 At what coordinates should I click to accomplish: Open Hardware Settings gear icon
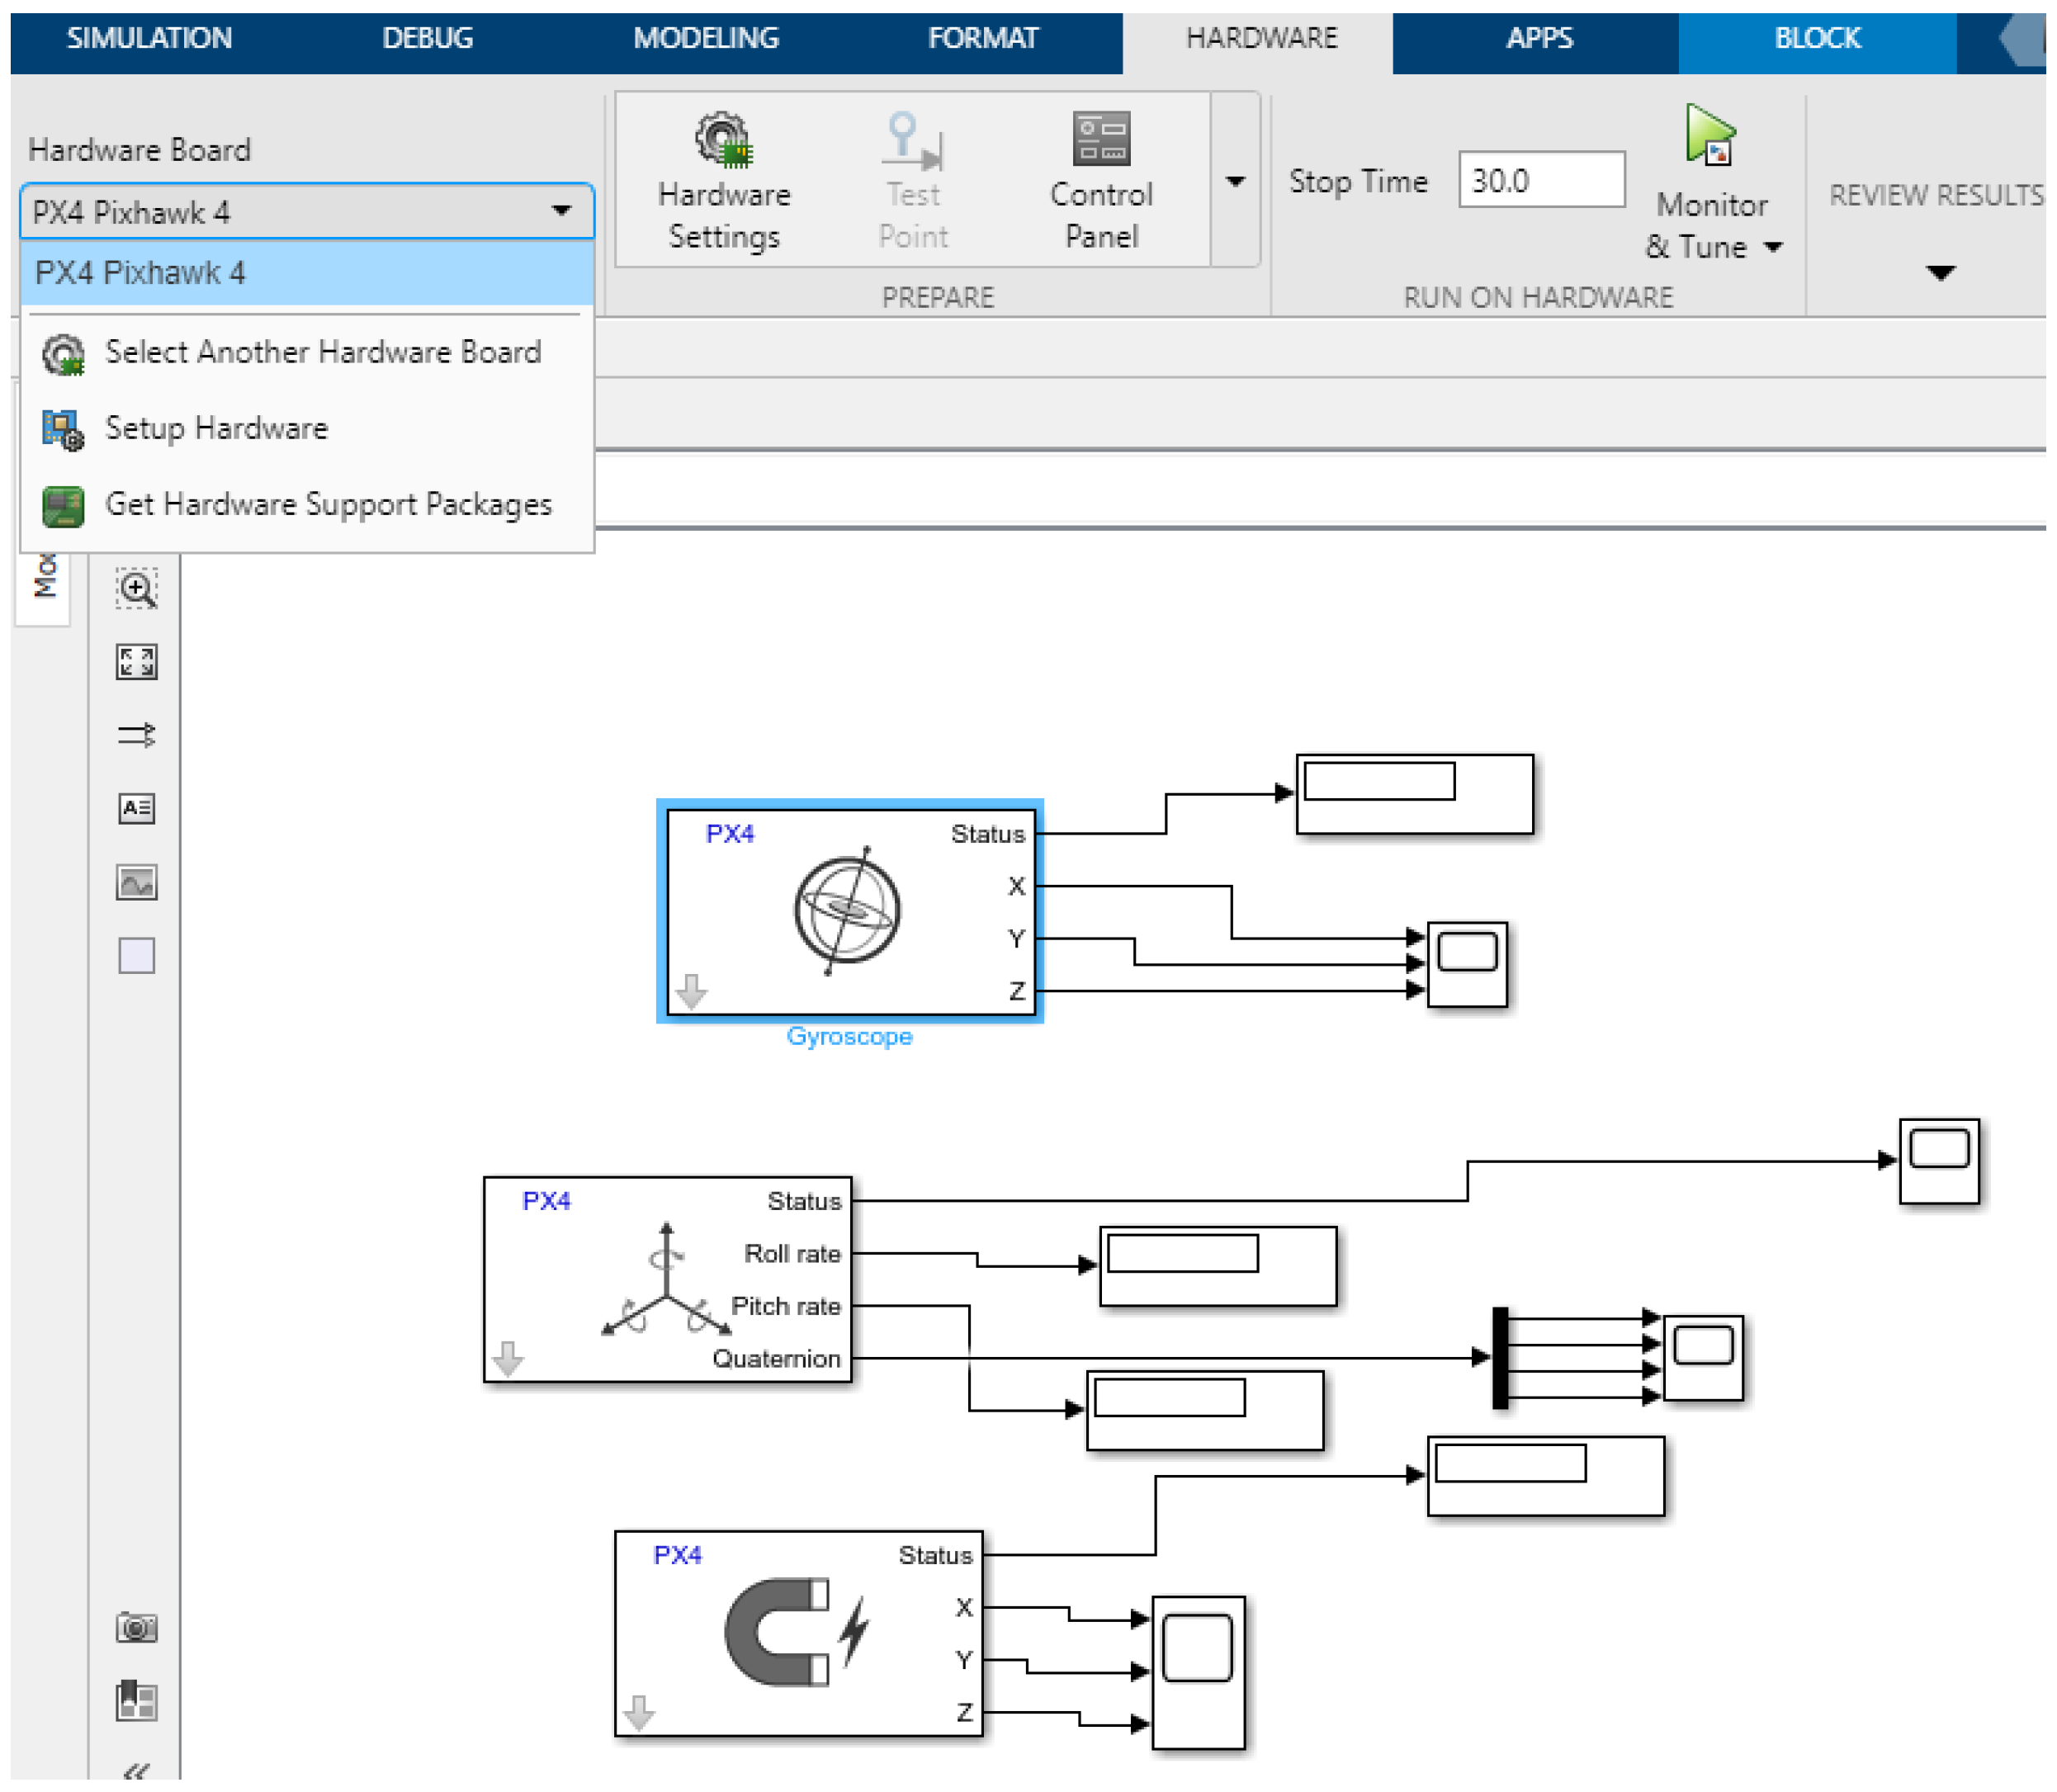(724, 140)
